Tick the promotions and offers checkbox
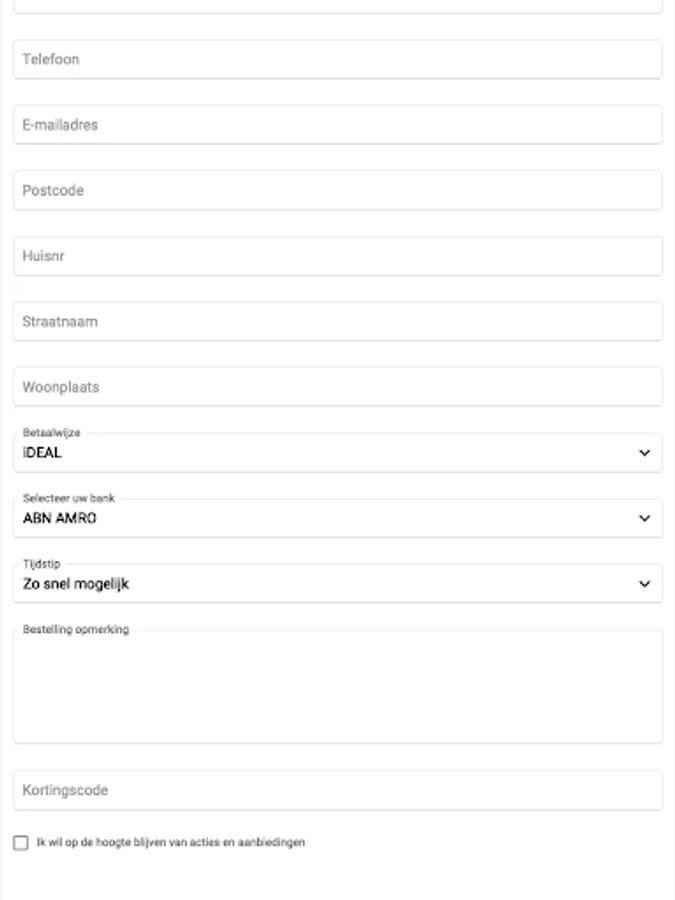Viewport: 675px width, 900px height. 21,843
